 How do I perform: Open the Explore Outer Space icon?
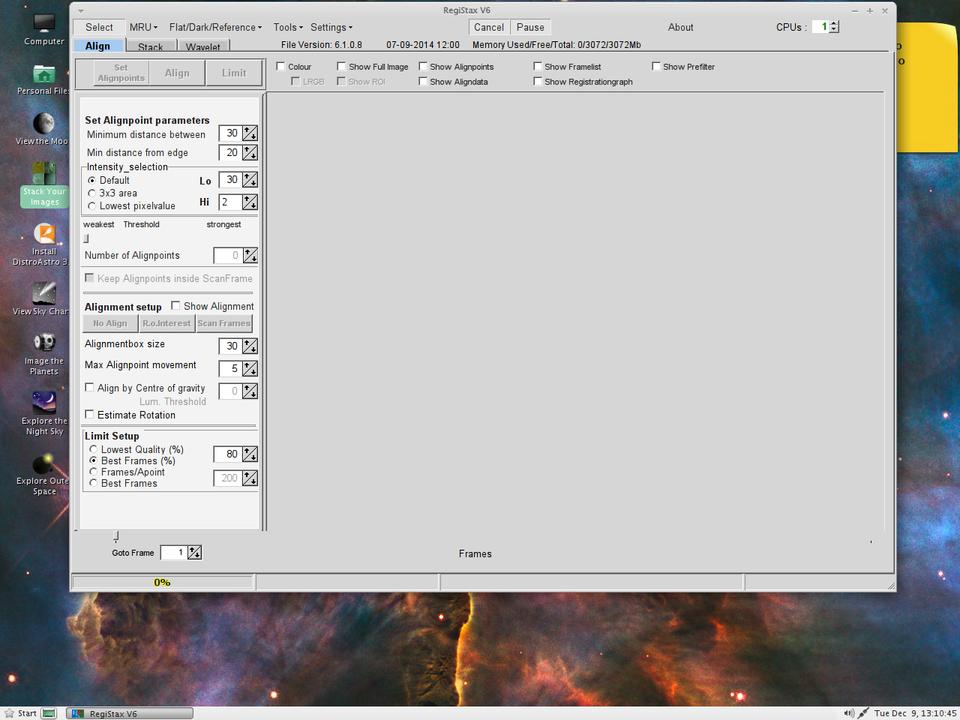[x=44, y=466]
